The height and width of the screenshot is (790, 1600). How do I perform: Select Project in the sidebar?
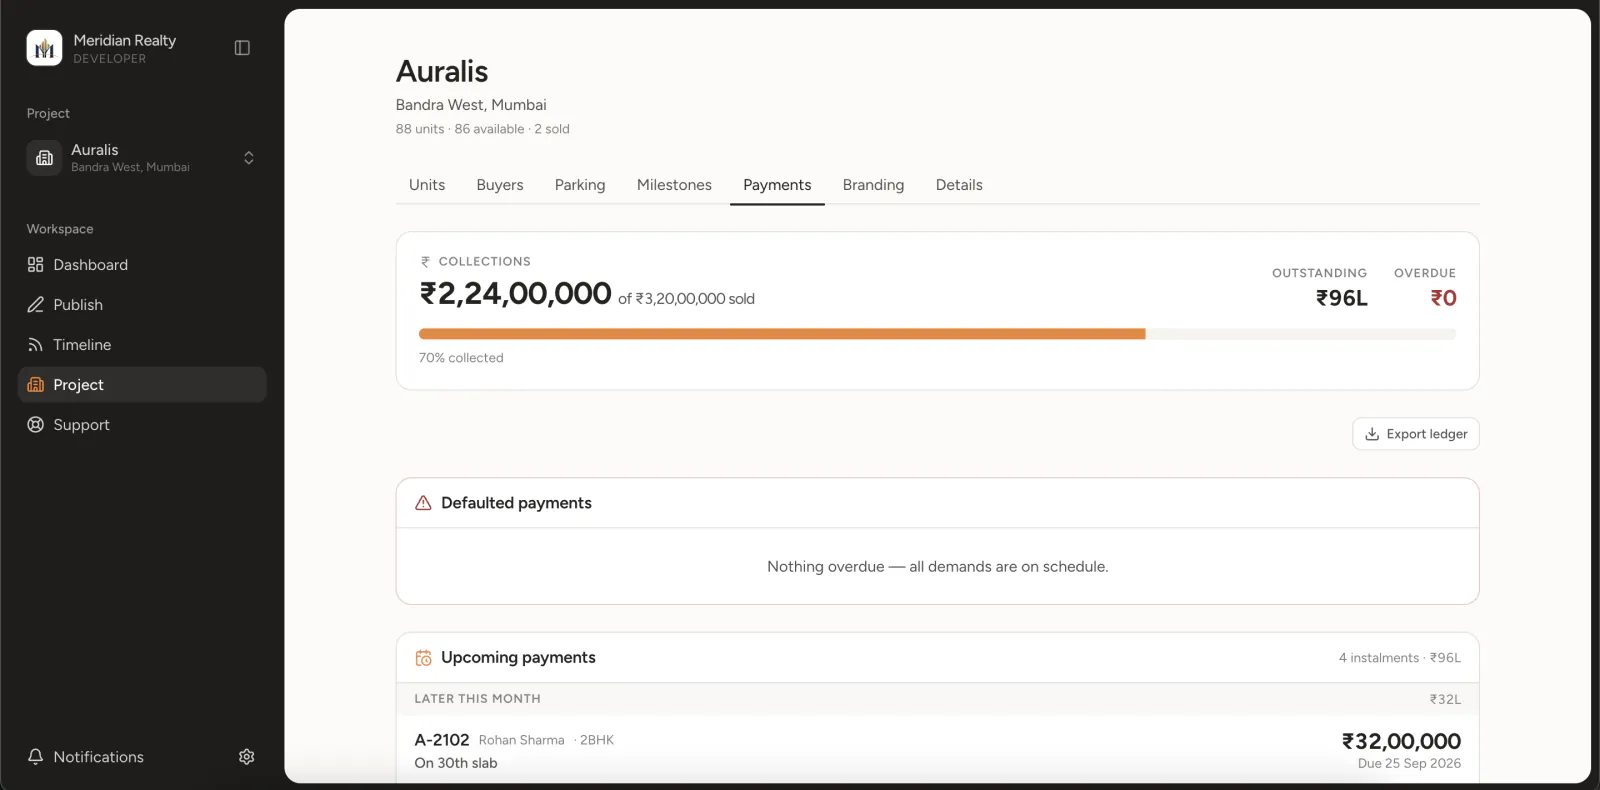[142, 385]
